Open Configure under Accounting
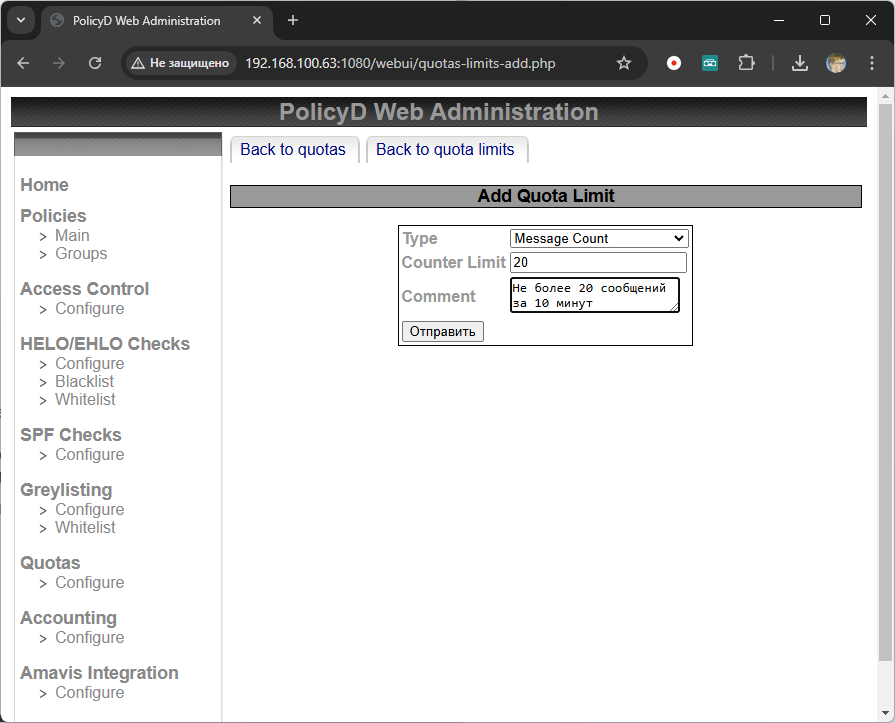The width and height of the screenshot is (895, 723). 90,637
